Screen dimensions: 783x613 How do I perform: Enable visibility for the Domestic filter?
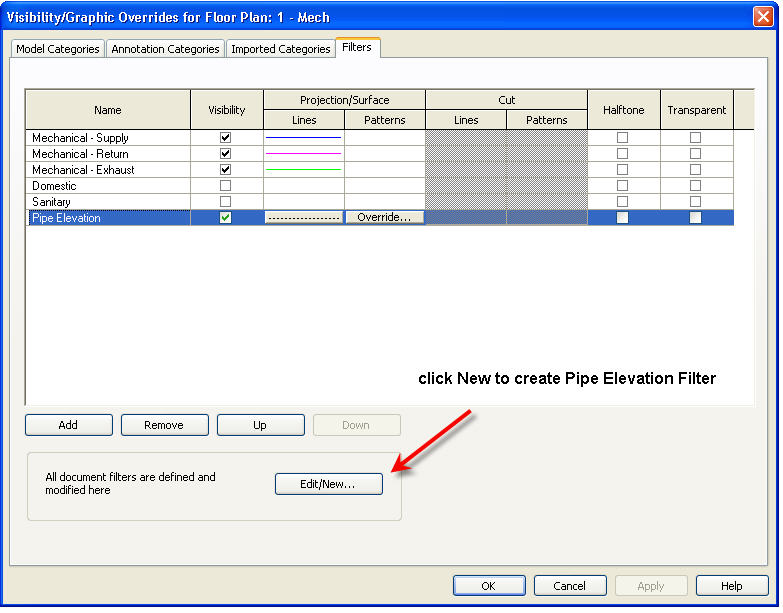point(226,185)
